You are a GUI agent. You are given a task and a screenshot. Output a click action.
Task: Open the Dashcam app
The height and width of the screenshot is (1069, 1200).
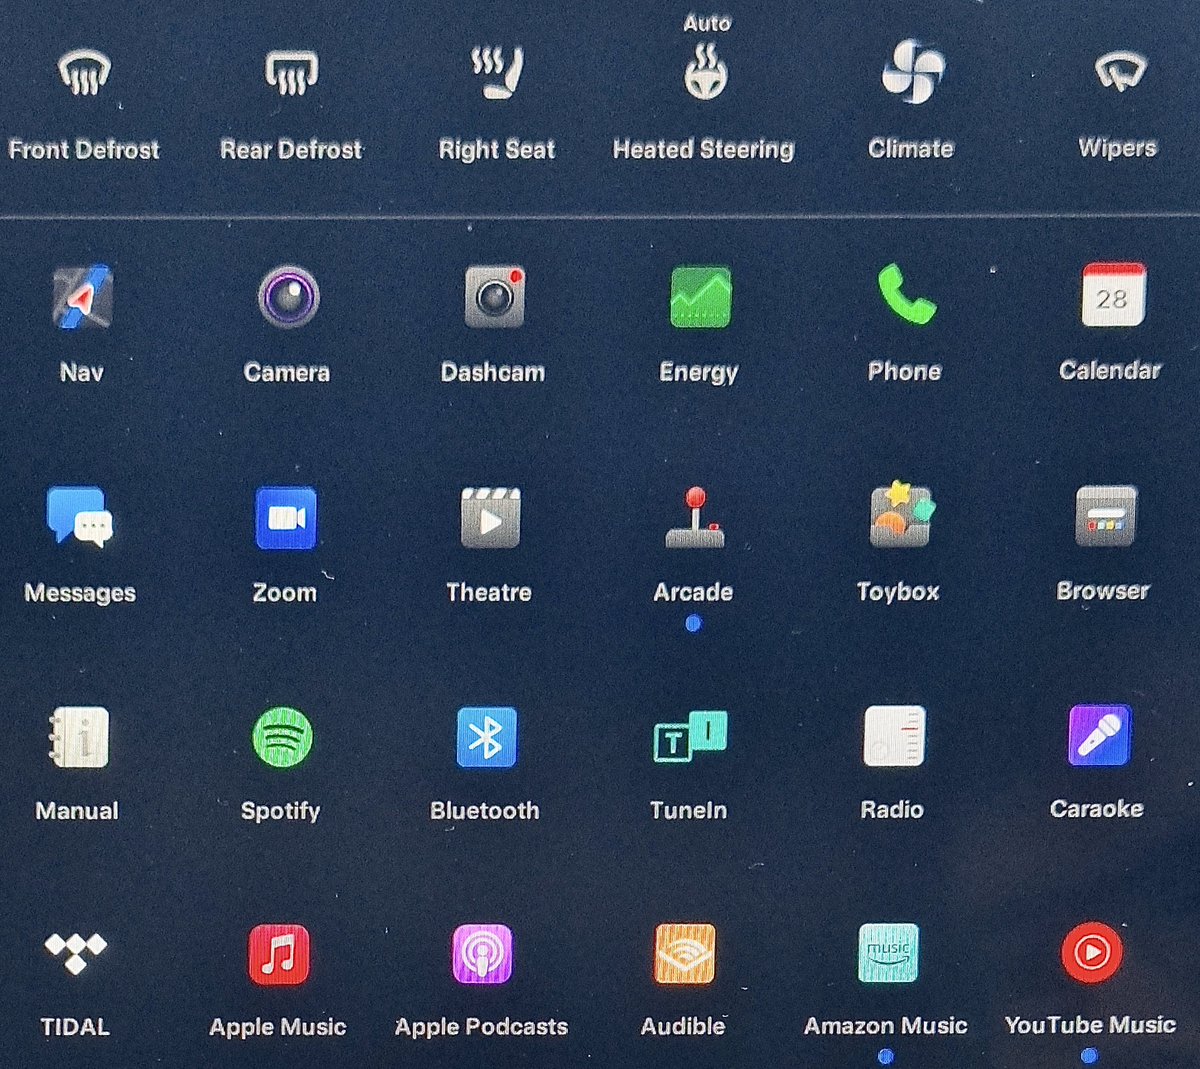(494, 297)
